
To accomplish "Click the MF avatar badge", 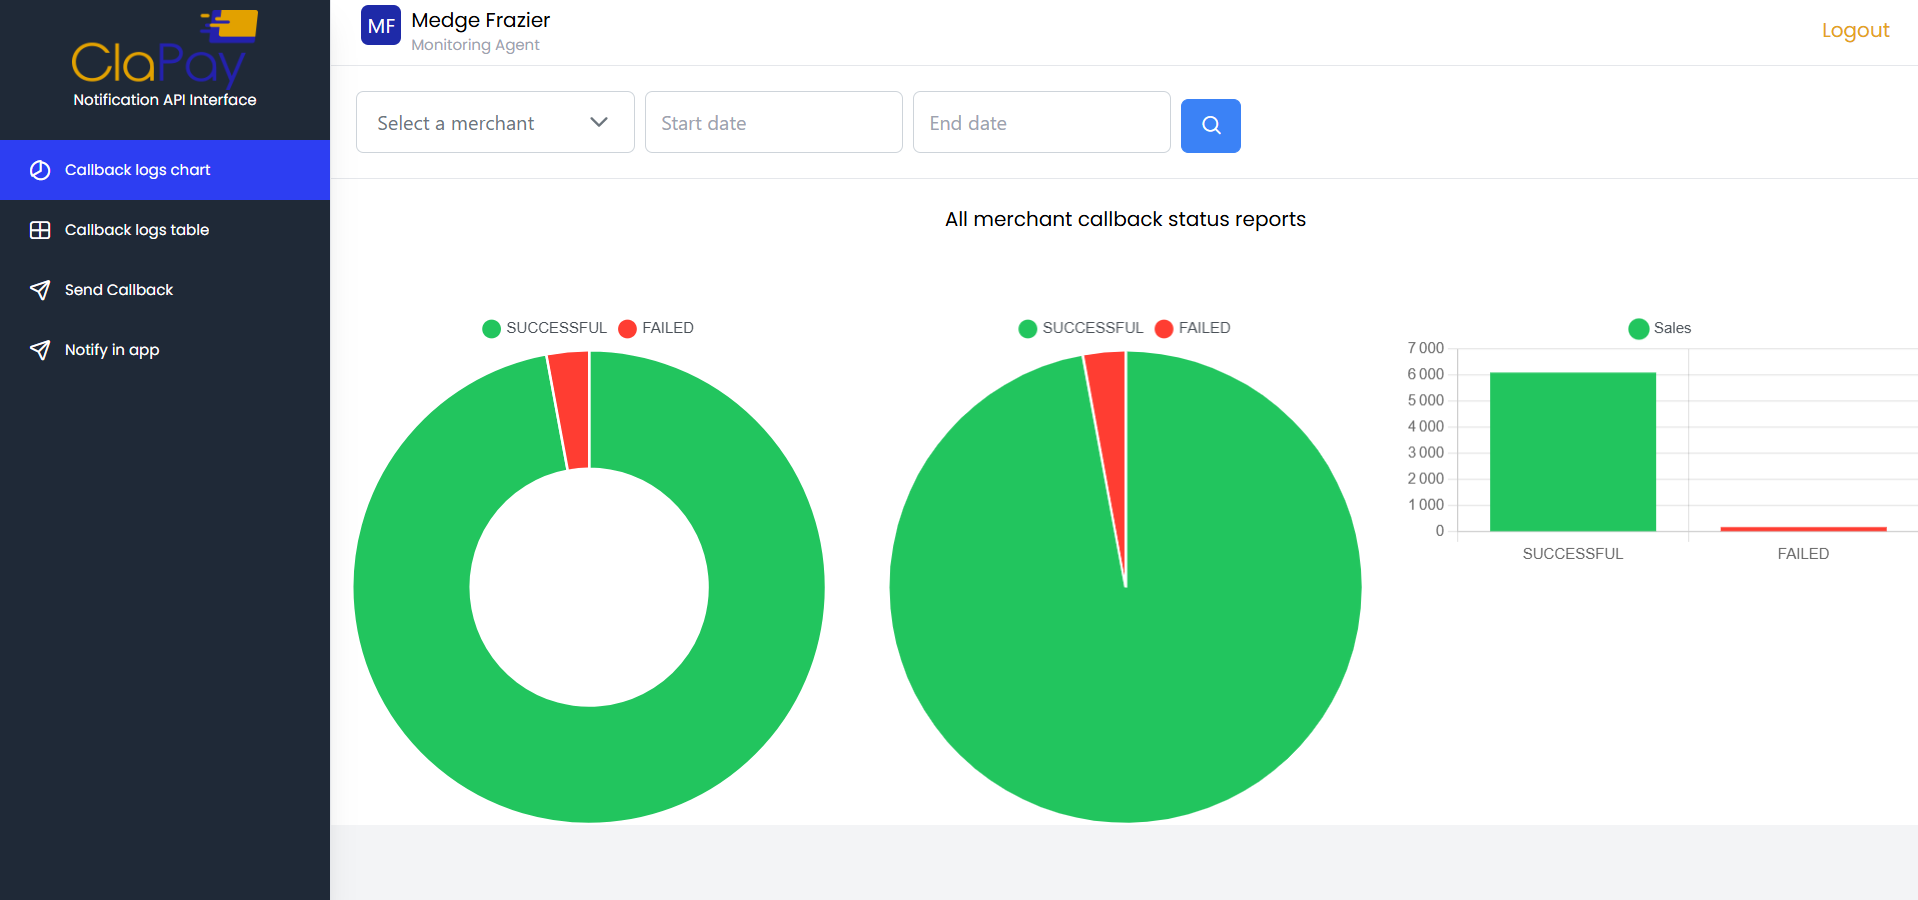I will click(x=380, y=25).
